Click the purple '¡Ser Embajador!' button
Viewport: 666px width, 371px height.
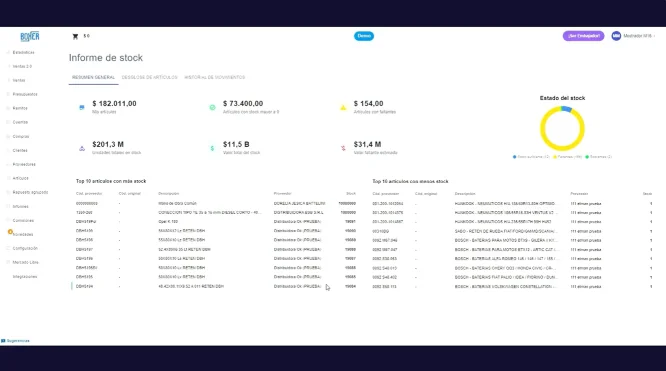[584, 36]
